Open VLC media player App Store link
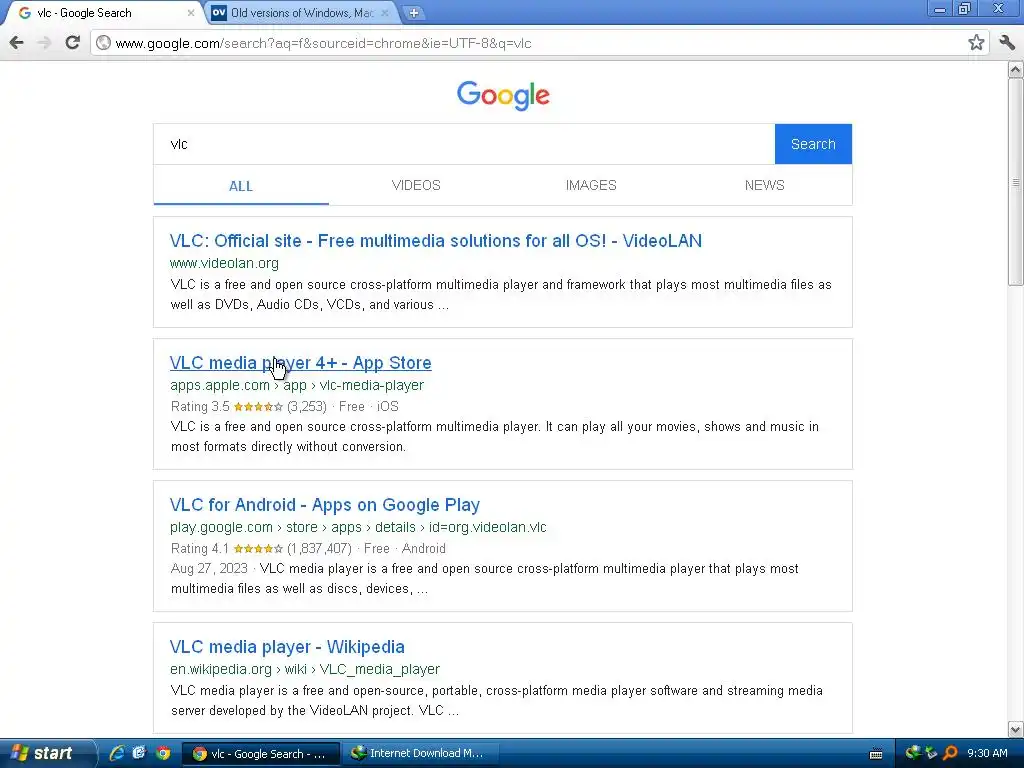 [x=300, y=363]
